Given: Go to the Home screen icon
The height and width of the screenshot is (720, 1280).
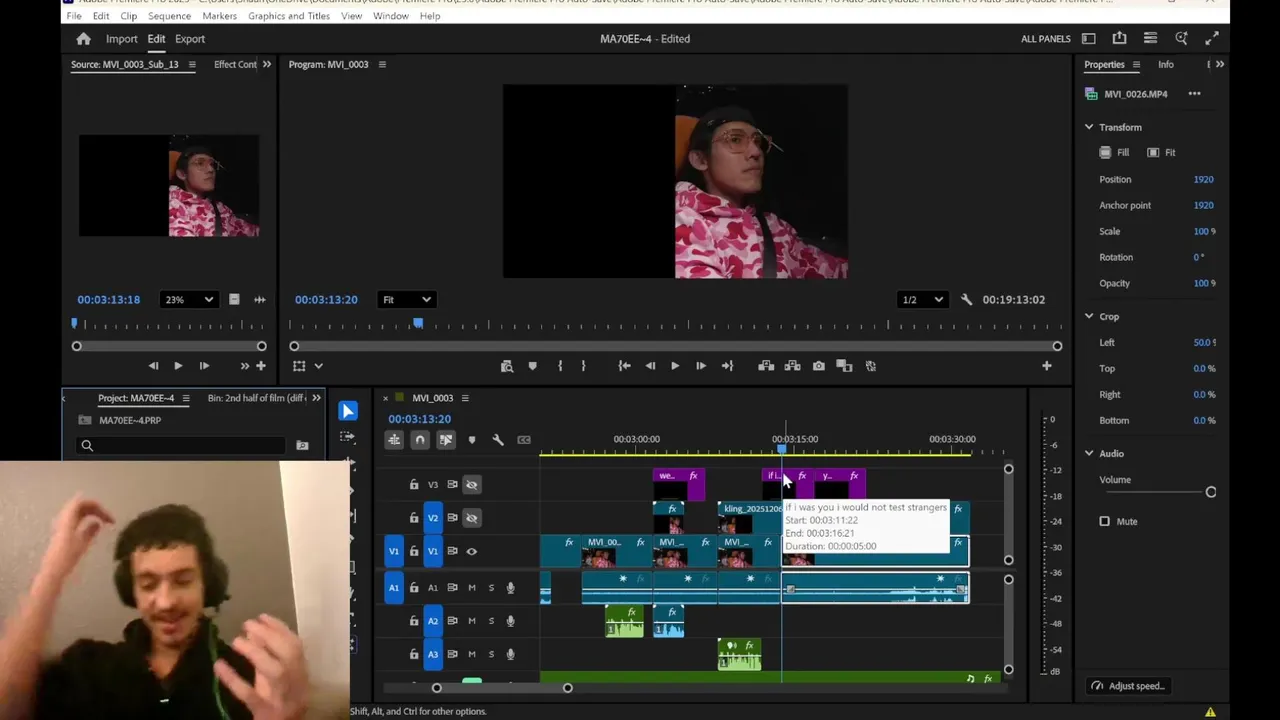Looking at the screenshot, I should pos(84,39).
